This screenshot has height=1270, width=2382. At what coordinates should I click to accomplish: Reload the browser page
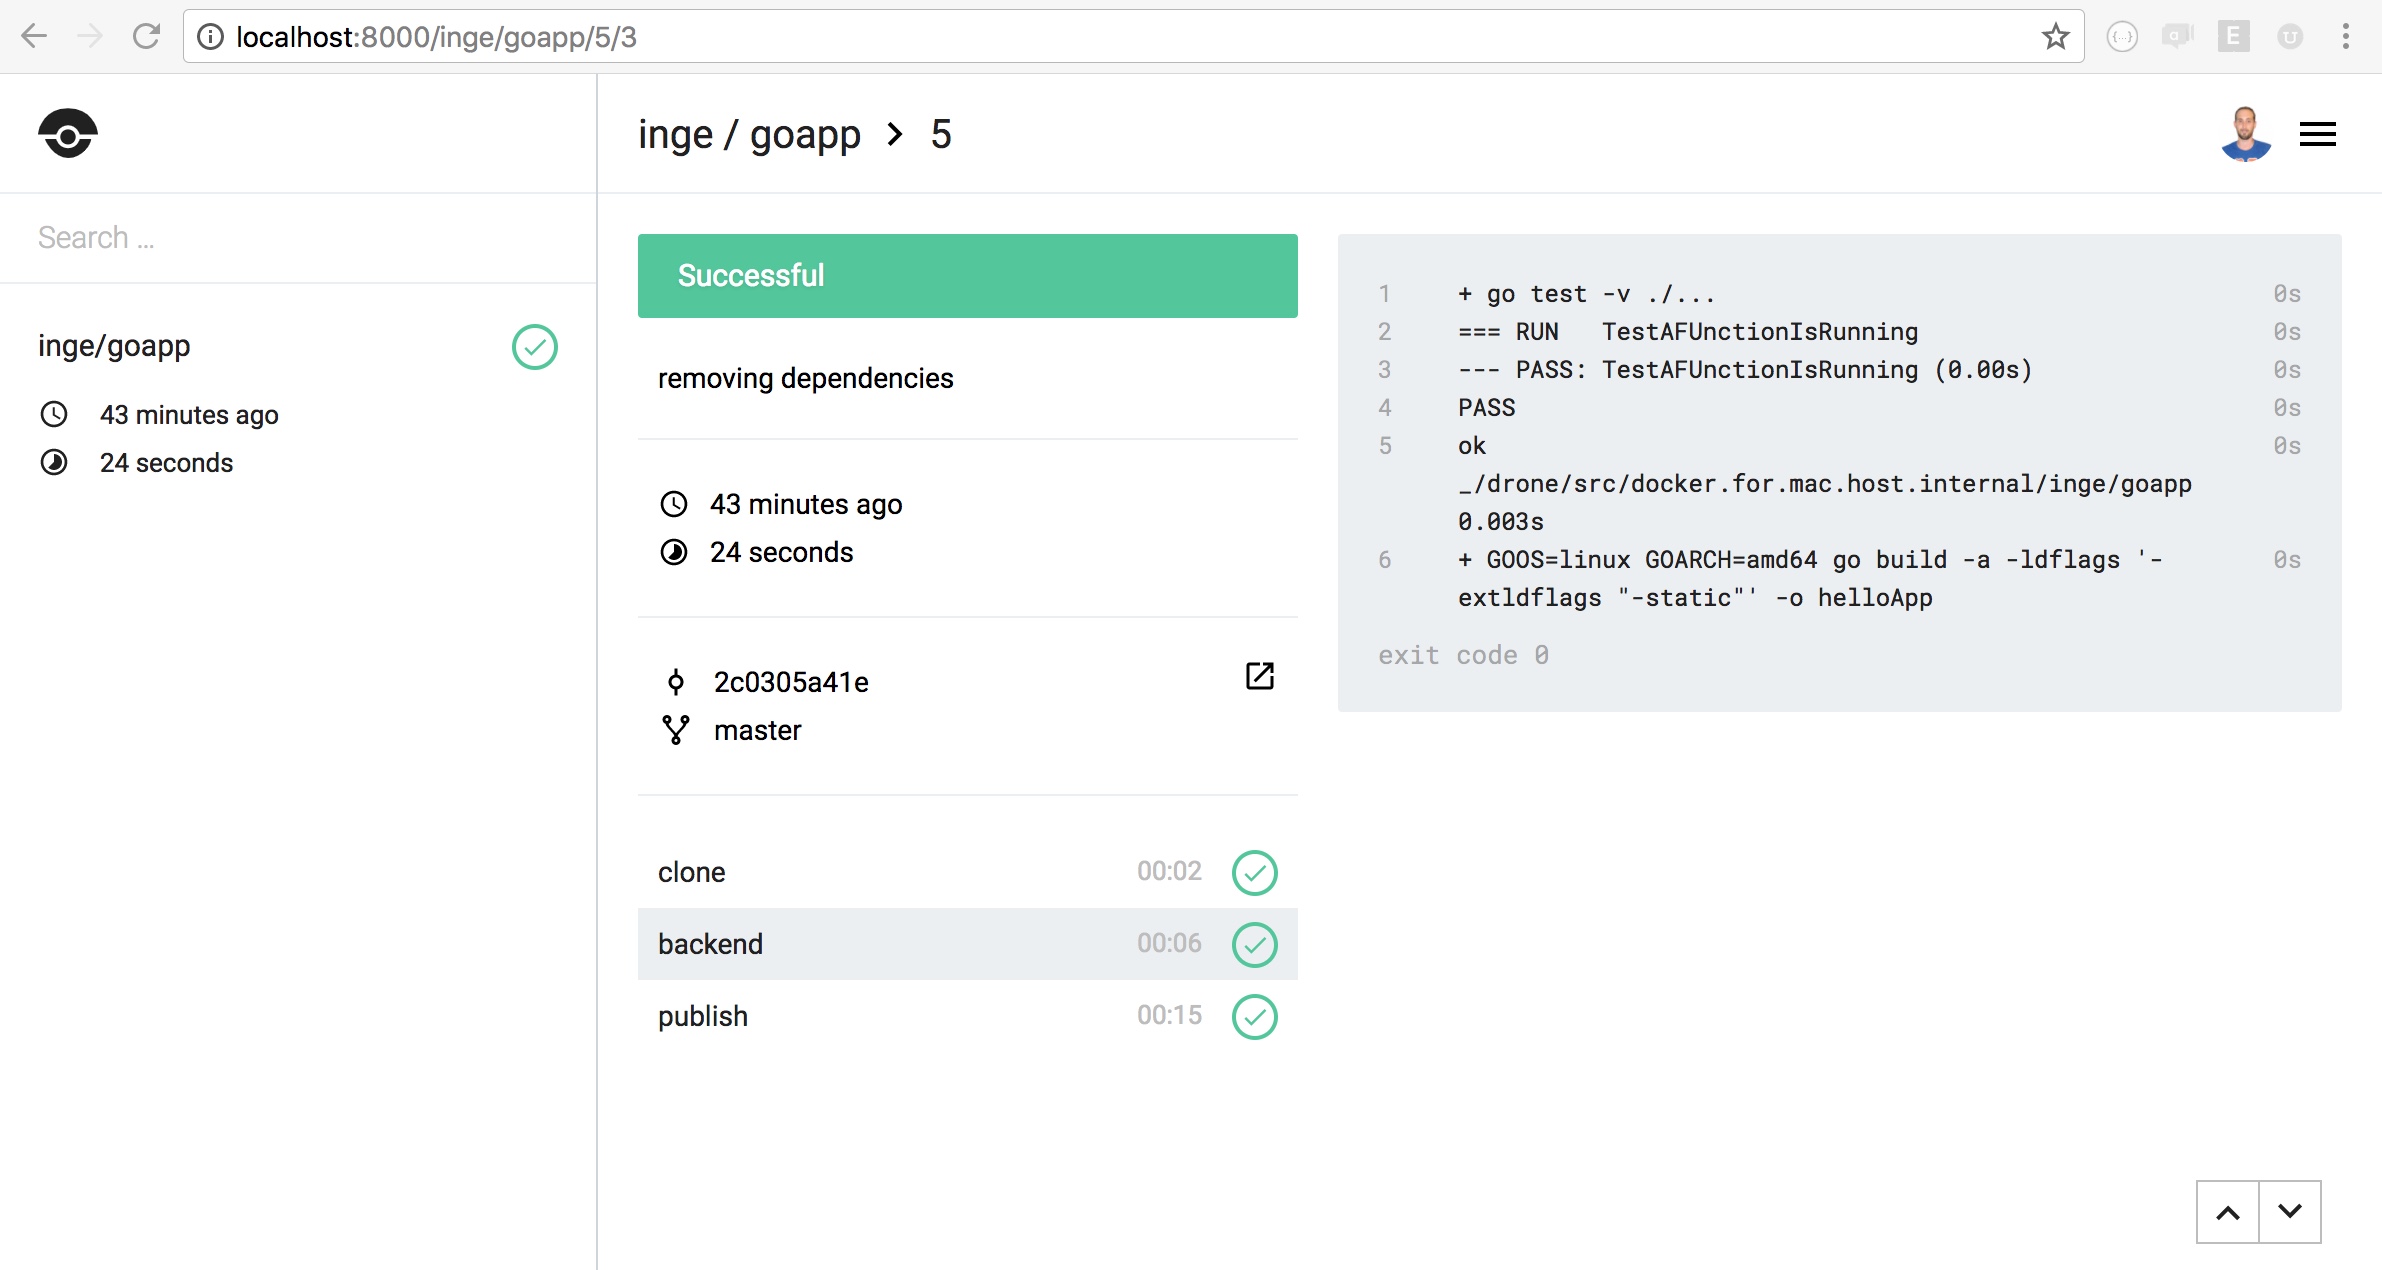147,37
